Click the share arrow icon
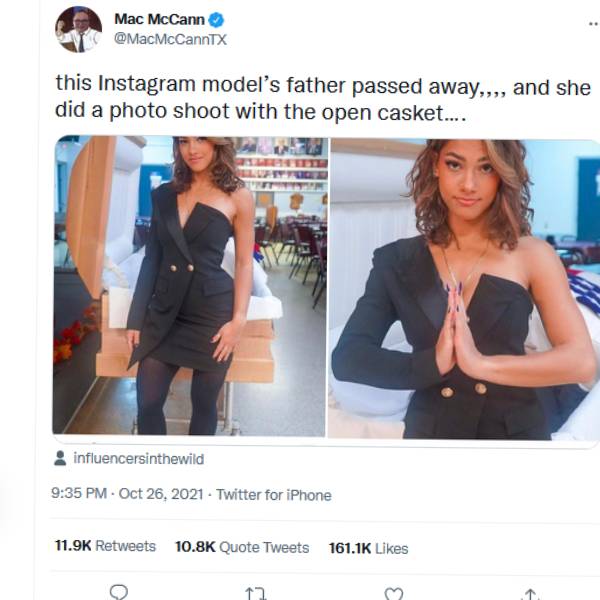 [x=531, y=592]
